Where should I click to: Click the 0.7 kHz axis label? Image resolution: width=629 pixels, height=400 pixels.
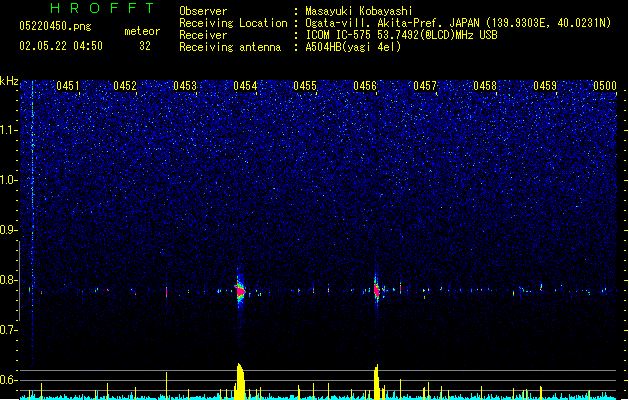pyautogui.click(x=8, y=330)
